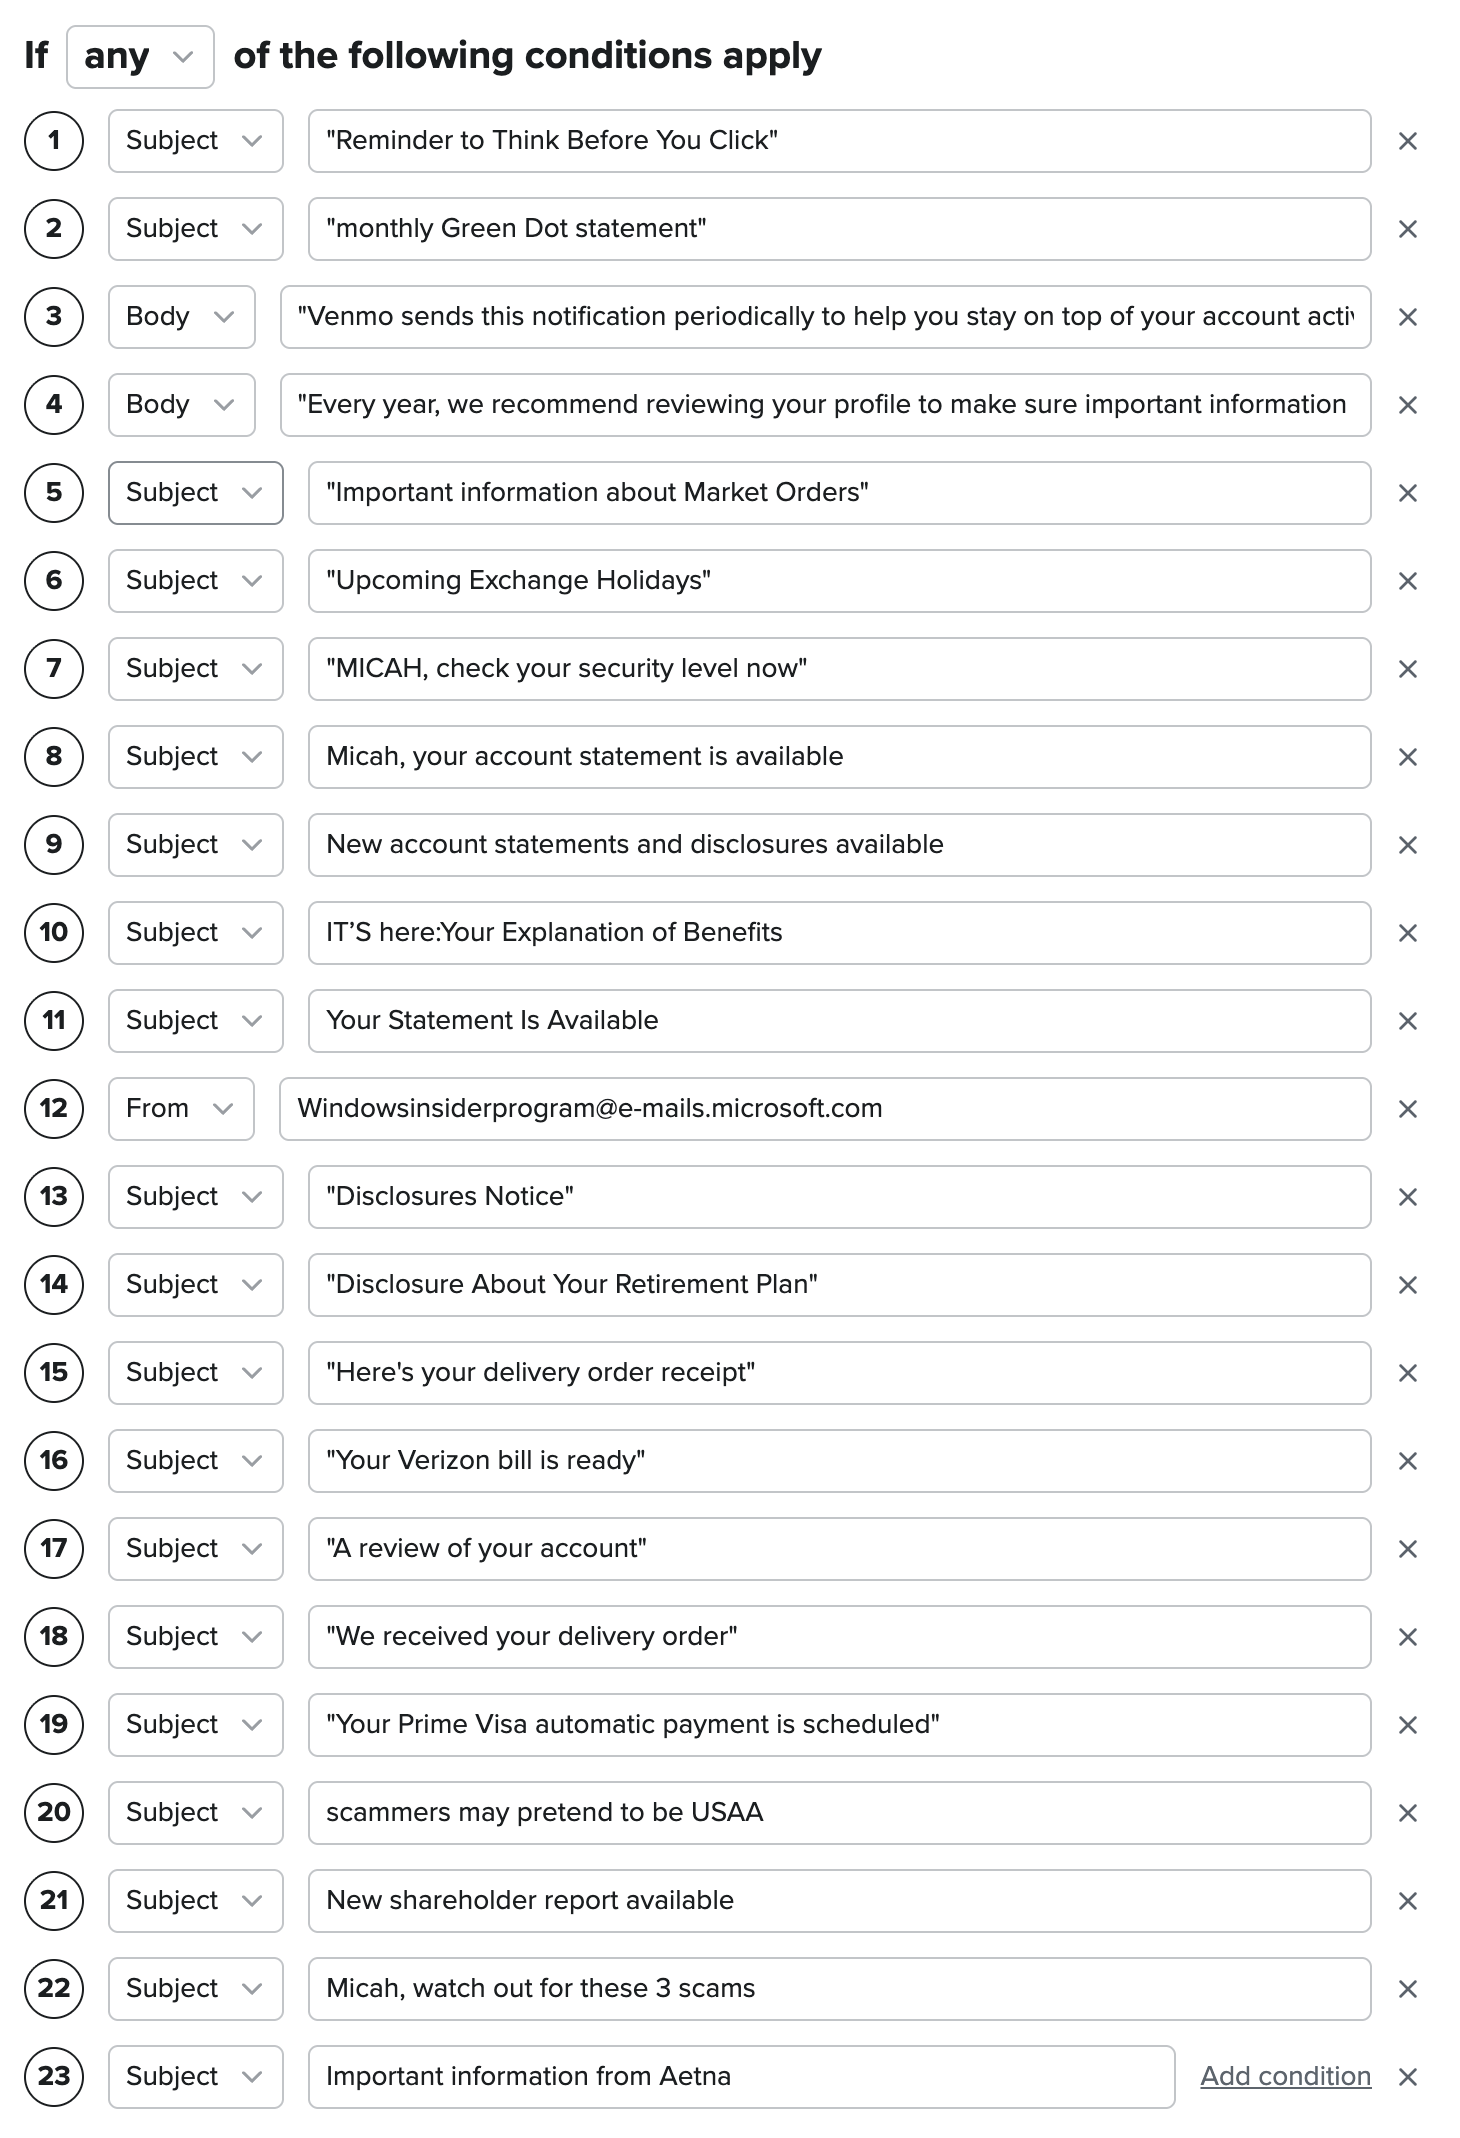The image size is (1460, 2138).
Task: Delete the Venmo notification body condition
Action: click(1407, 317)
